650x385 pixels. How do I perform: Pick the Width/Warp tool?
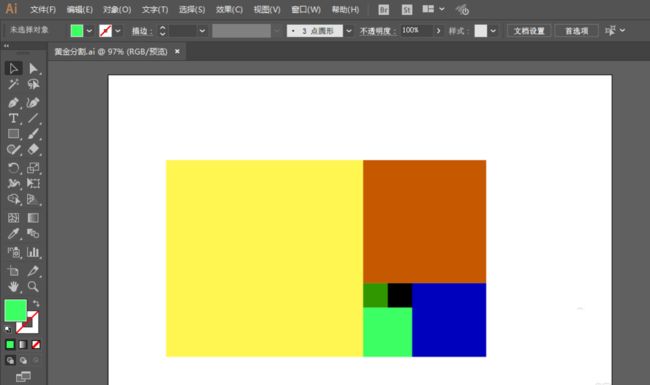pos(13,184)
